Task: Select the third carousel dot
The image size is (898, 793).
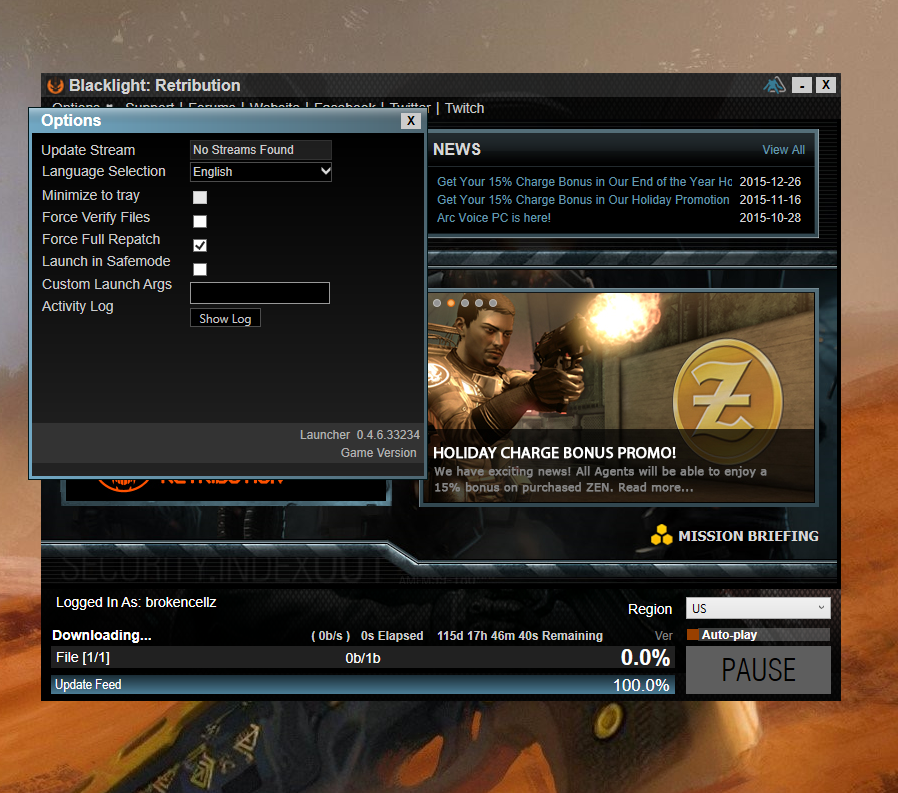Action: pyautogui.click(x=465, y=303)
